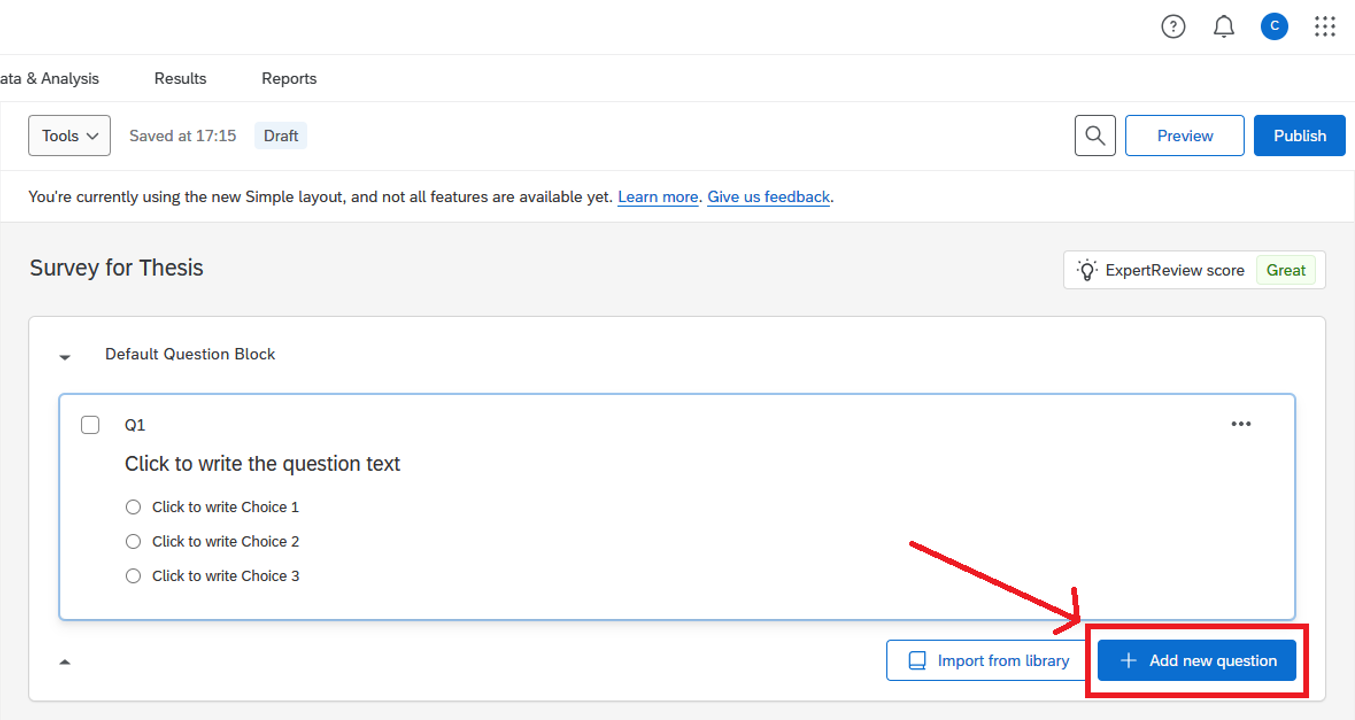Follow the Learn more link
The height and width of the screenshot is (720, 1355).
[657, 197]
